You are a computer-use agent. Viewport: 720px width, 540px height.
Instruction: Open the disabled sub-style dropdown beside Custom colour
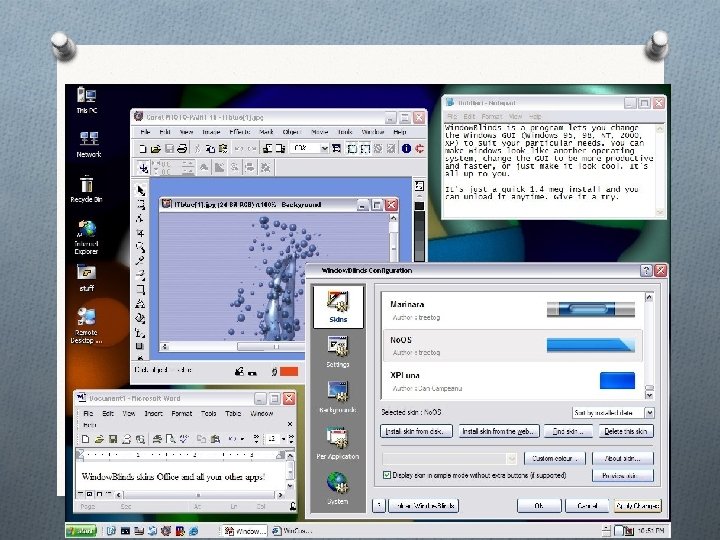(512, 458)
